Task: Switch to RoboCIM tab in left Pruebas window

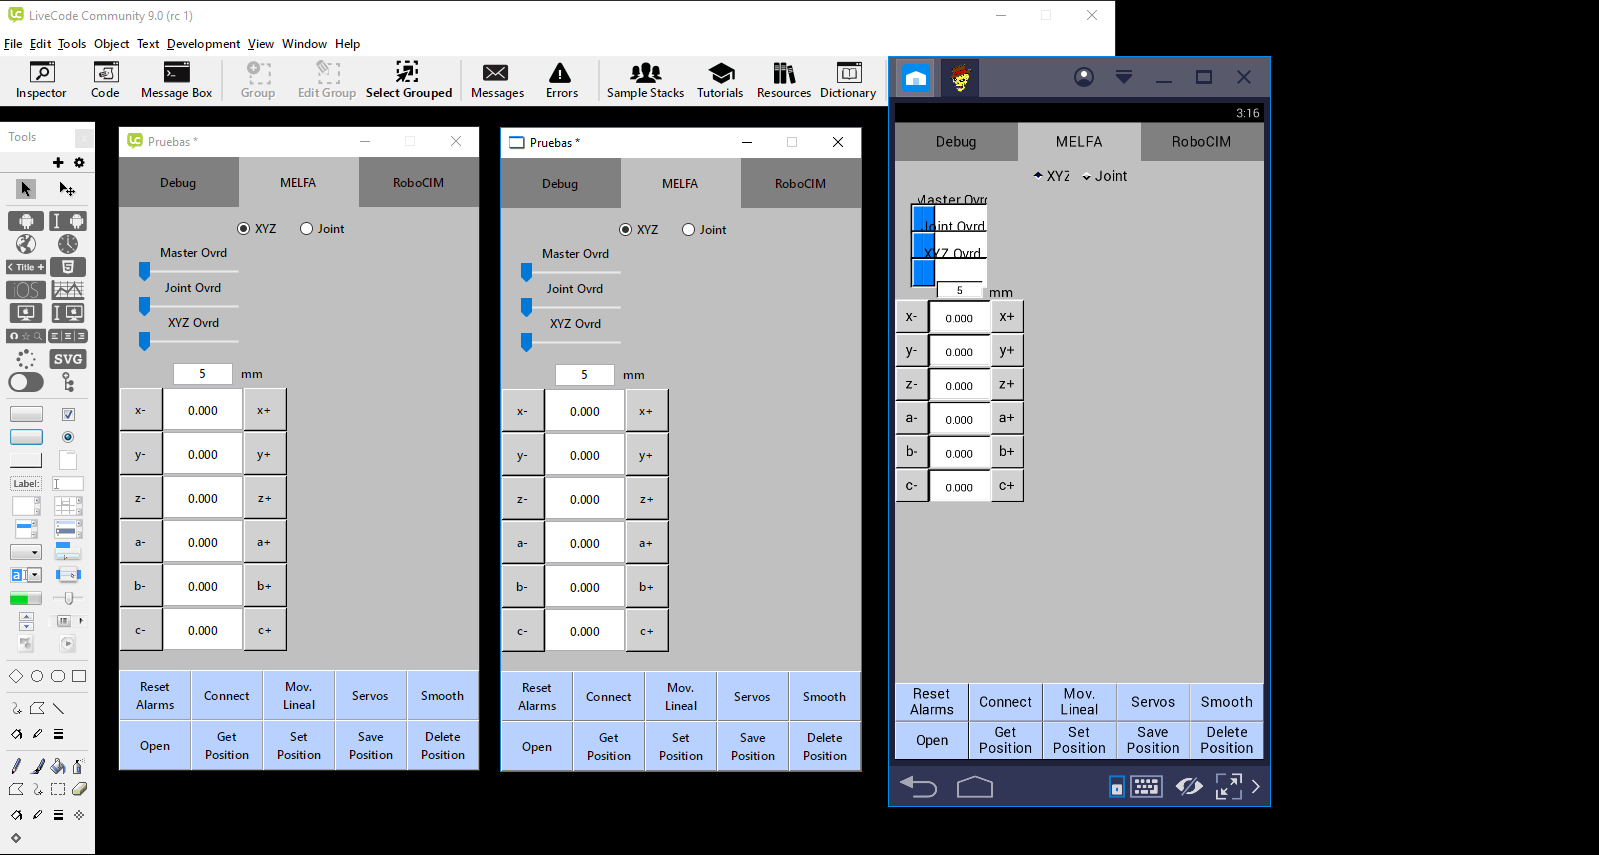Action: point(418,183)
